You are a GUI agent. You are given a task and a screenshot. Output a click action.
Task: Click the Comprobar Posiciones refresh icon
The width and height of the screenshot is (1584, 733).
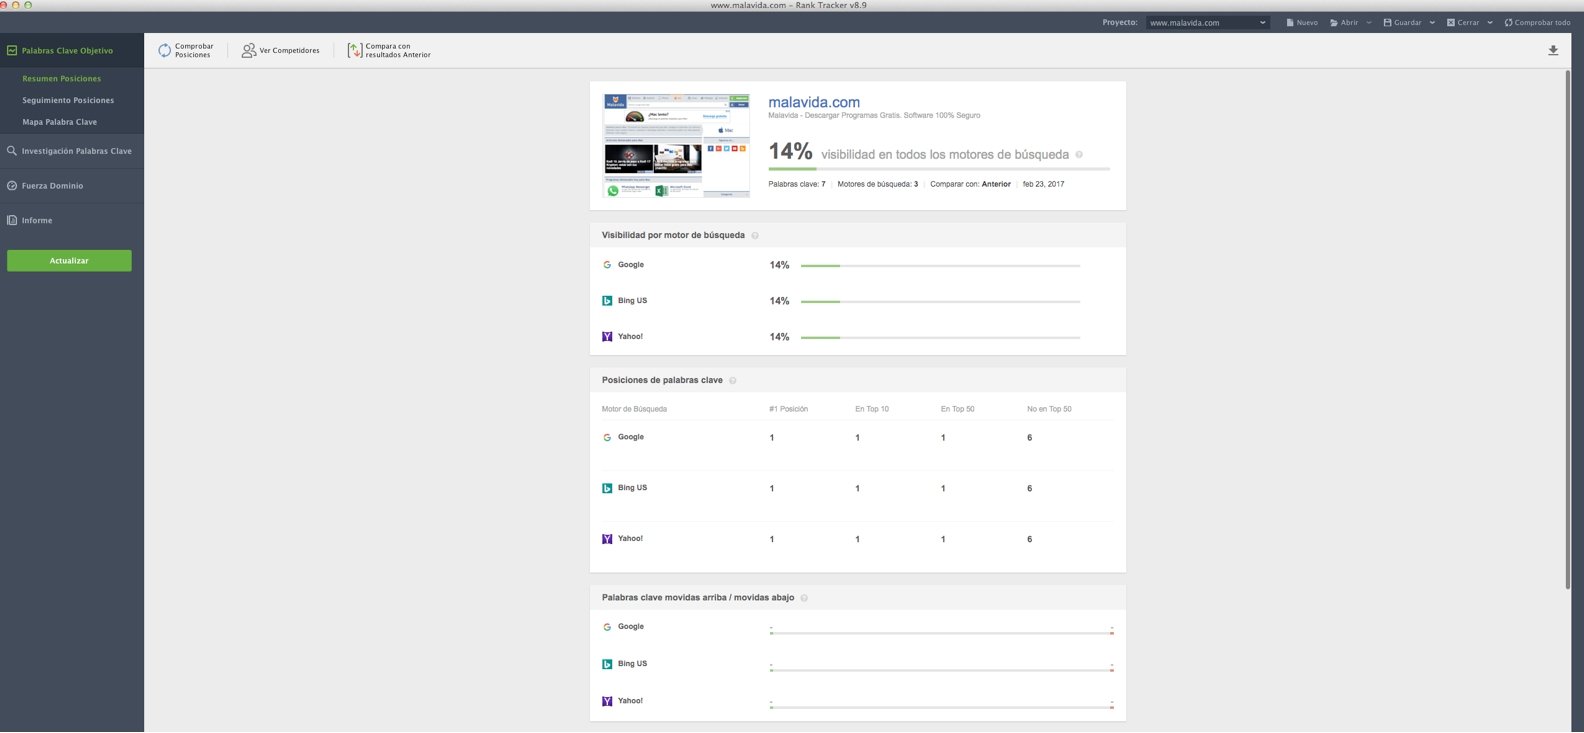coord(165,50)
